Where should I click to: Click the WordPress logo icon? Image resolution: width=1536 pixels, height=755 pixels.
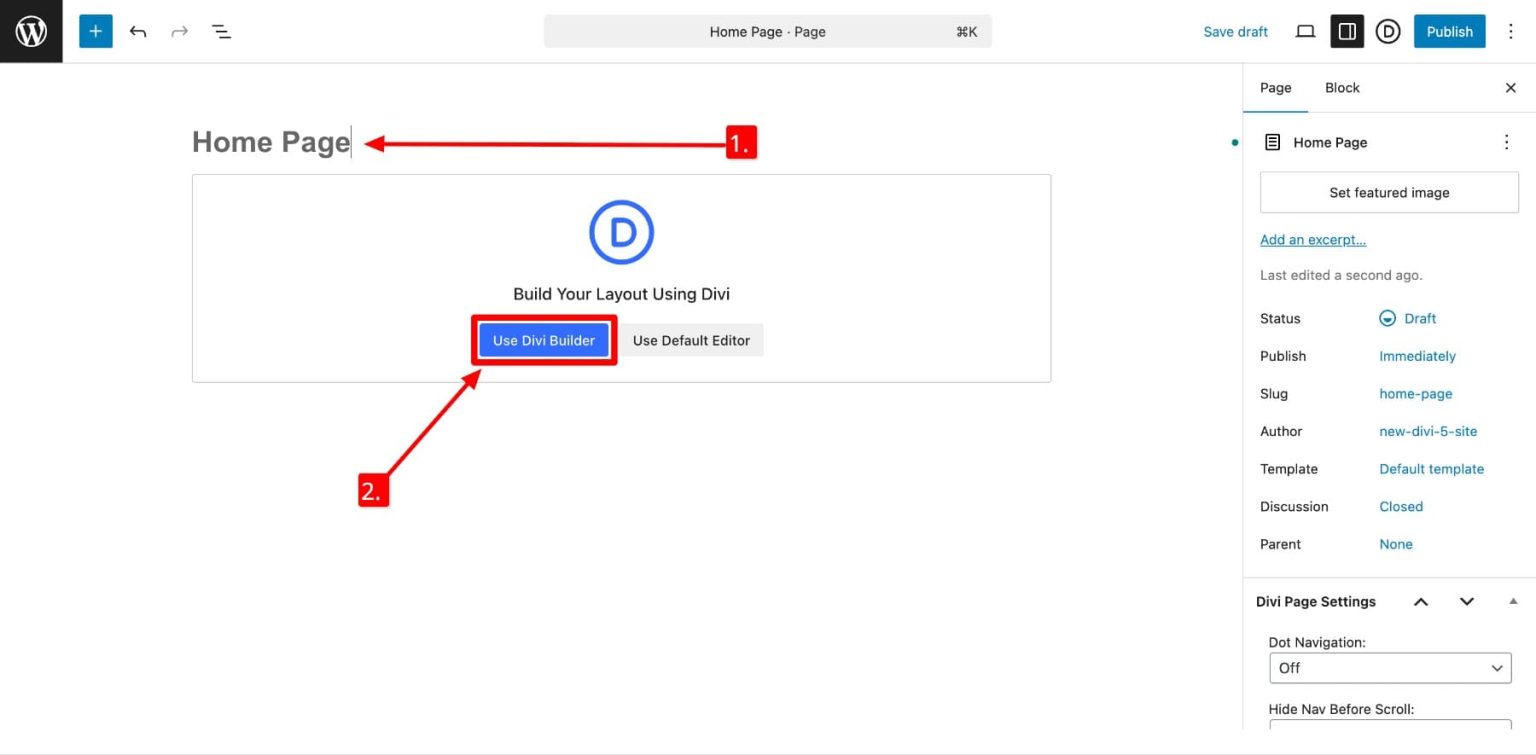[x=31, y=31]
